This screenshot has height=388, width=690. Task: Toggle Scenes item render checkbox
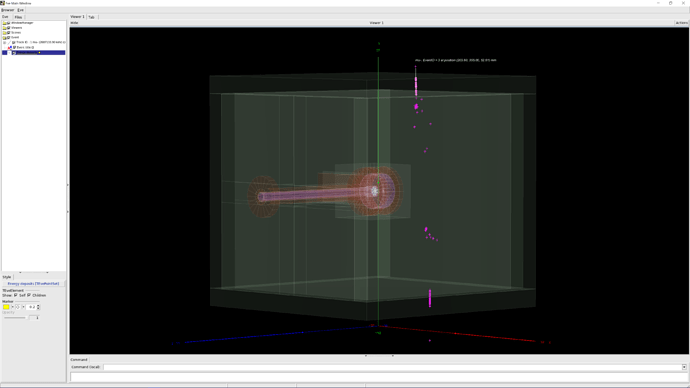pos(8,33)
